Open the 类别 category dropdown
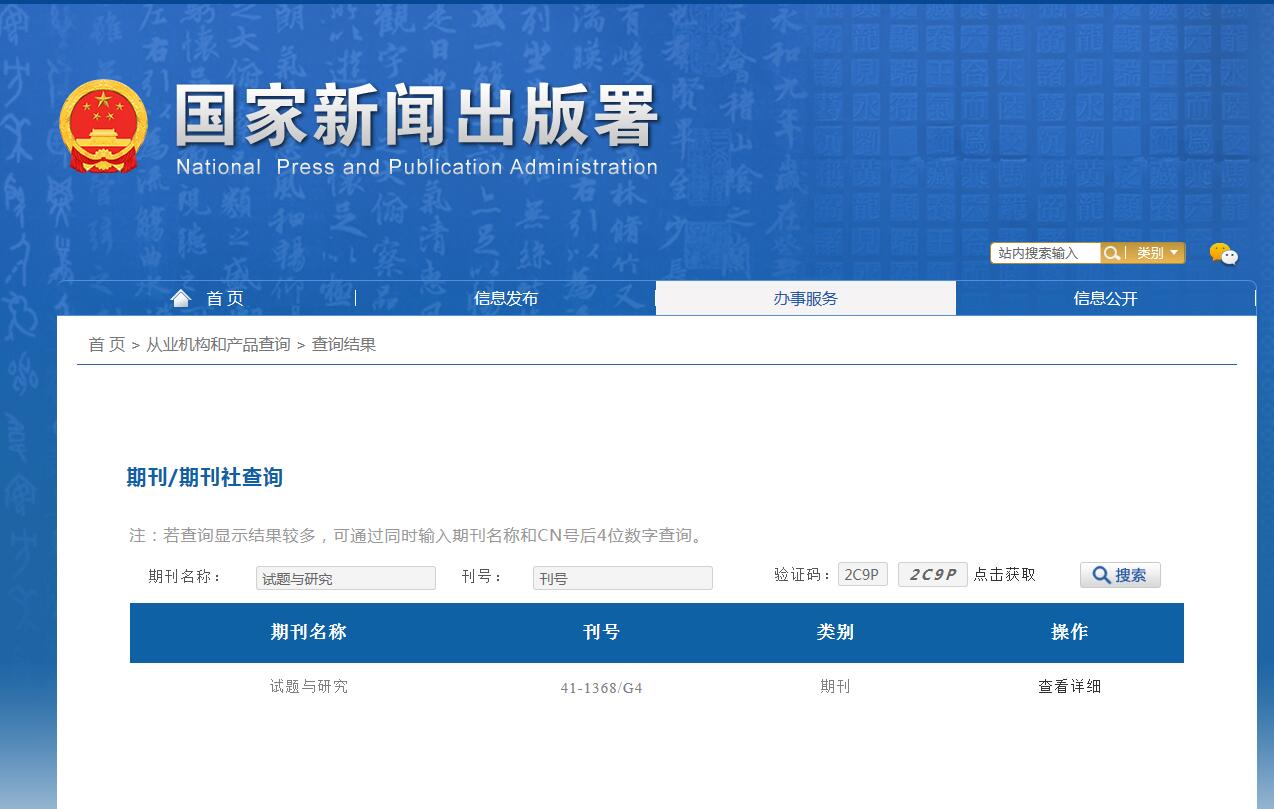This screenshot has height=809, width=1274. pos(1151,252)
